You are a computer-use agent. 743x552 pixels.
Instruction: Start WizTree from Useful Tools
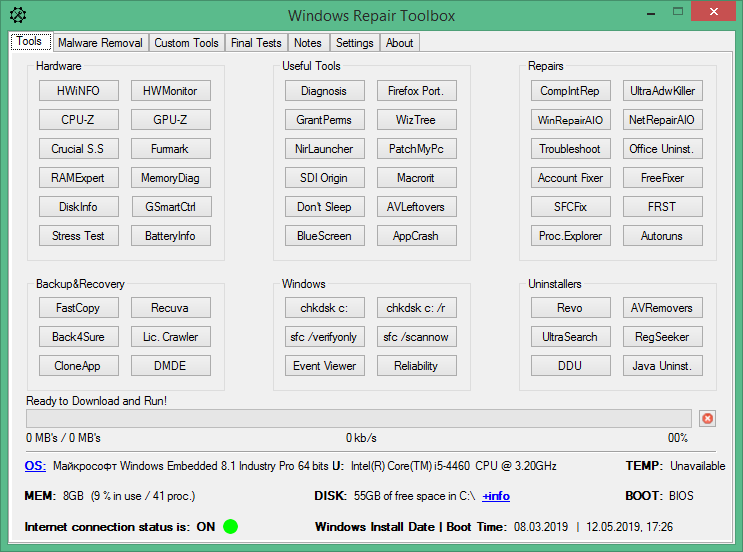tap(417, 119)
